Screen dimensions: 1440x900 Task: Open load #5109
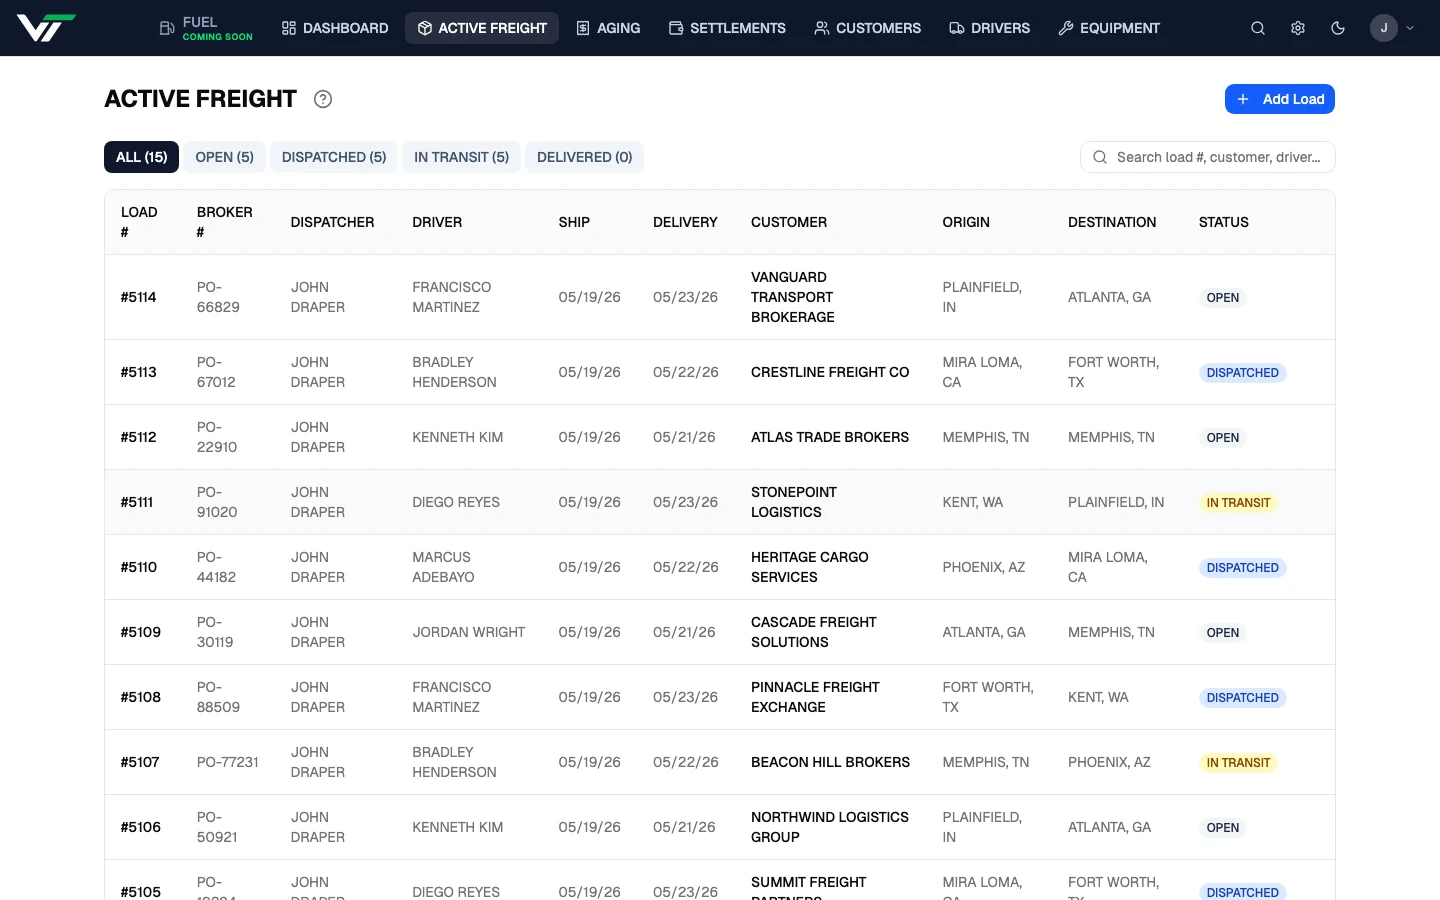click(x=720, y=632)
